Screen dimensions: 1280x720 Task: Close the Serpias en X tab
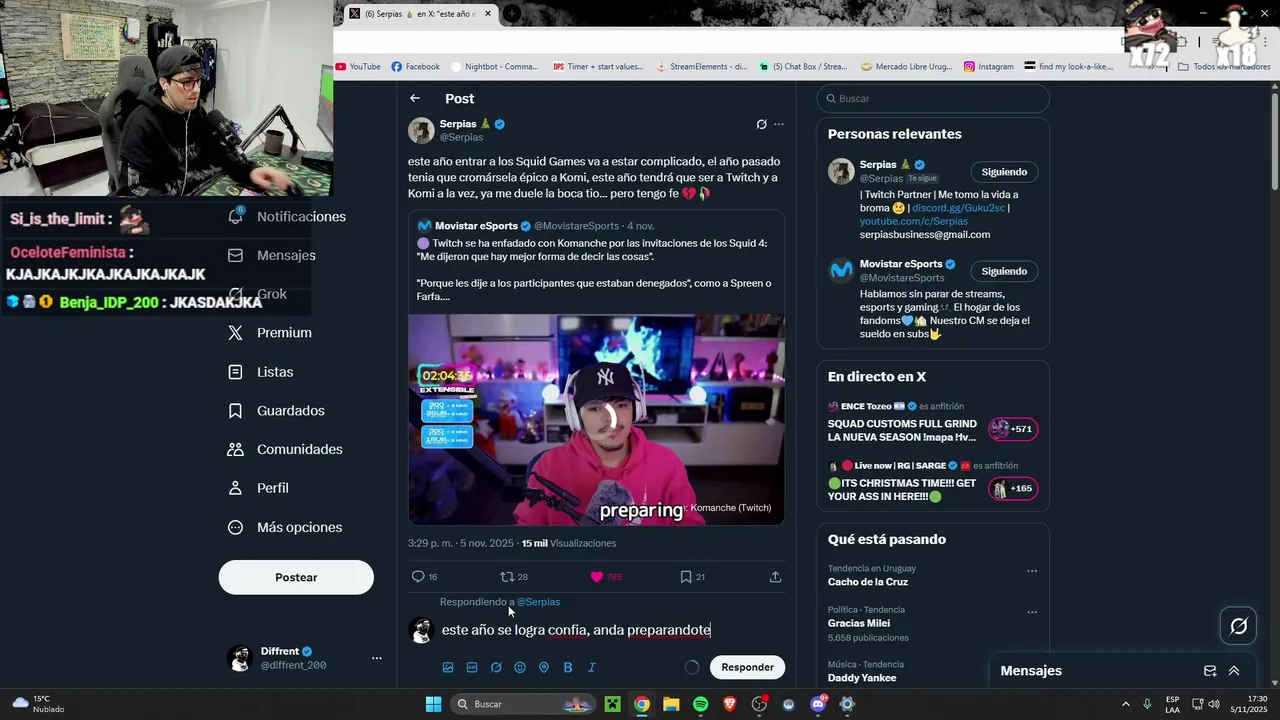coord(488,13)
